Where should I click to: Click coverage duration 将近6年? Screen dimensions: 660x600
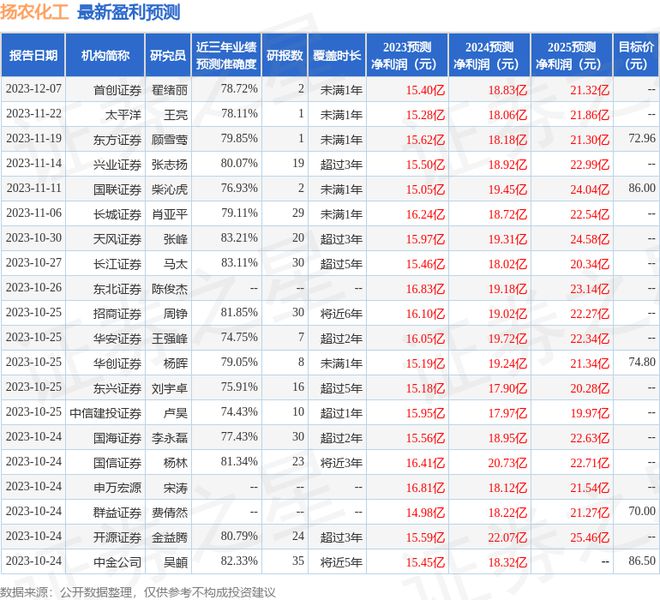click(x=341, y=313)
